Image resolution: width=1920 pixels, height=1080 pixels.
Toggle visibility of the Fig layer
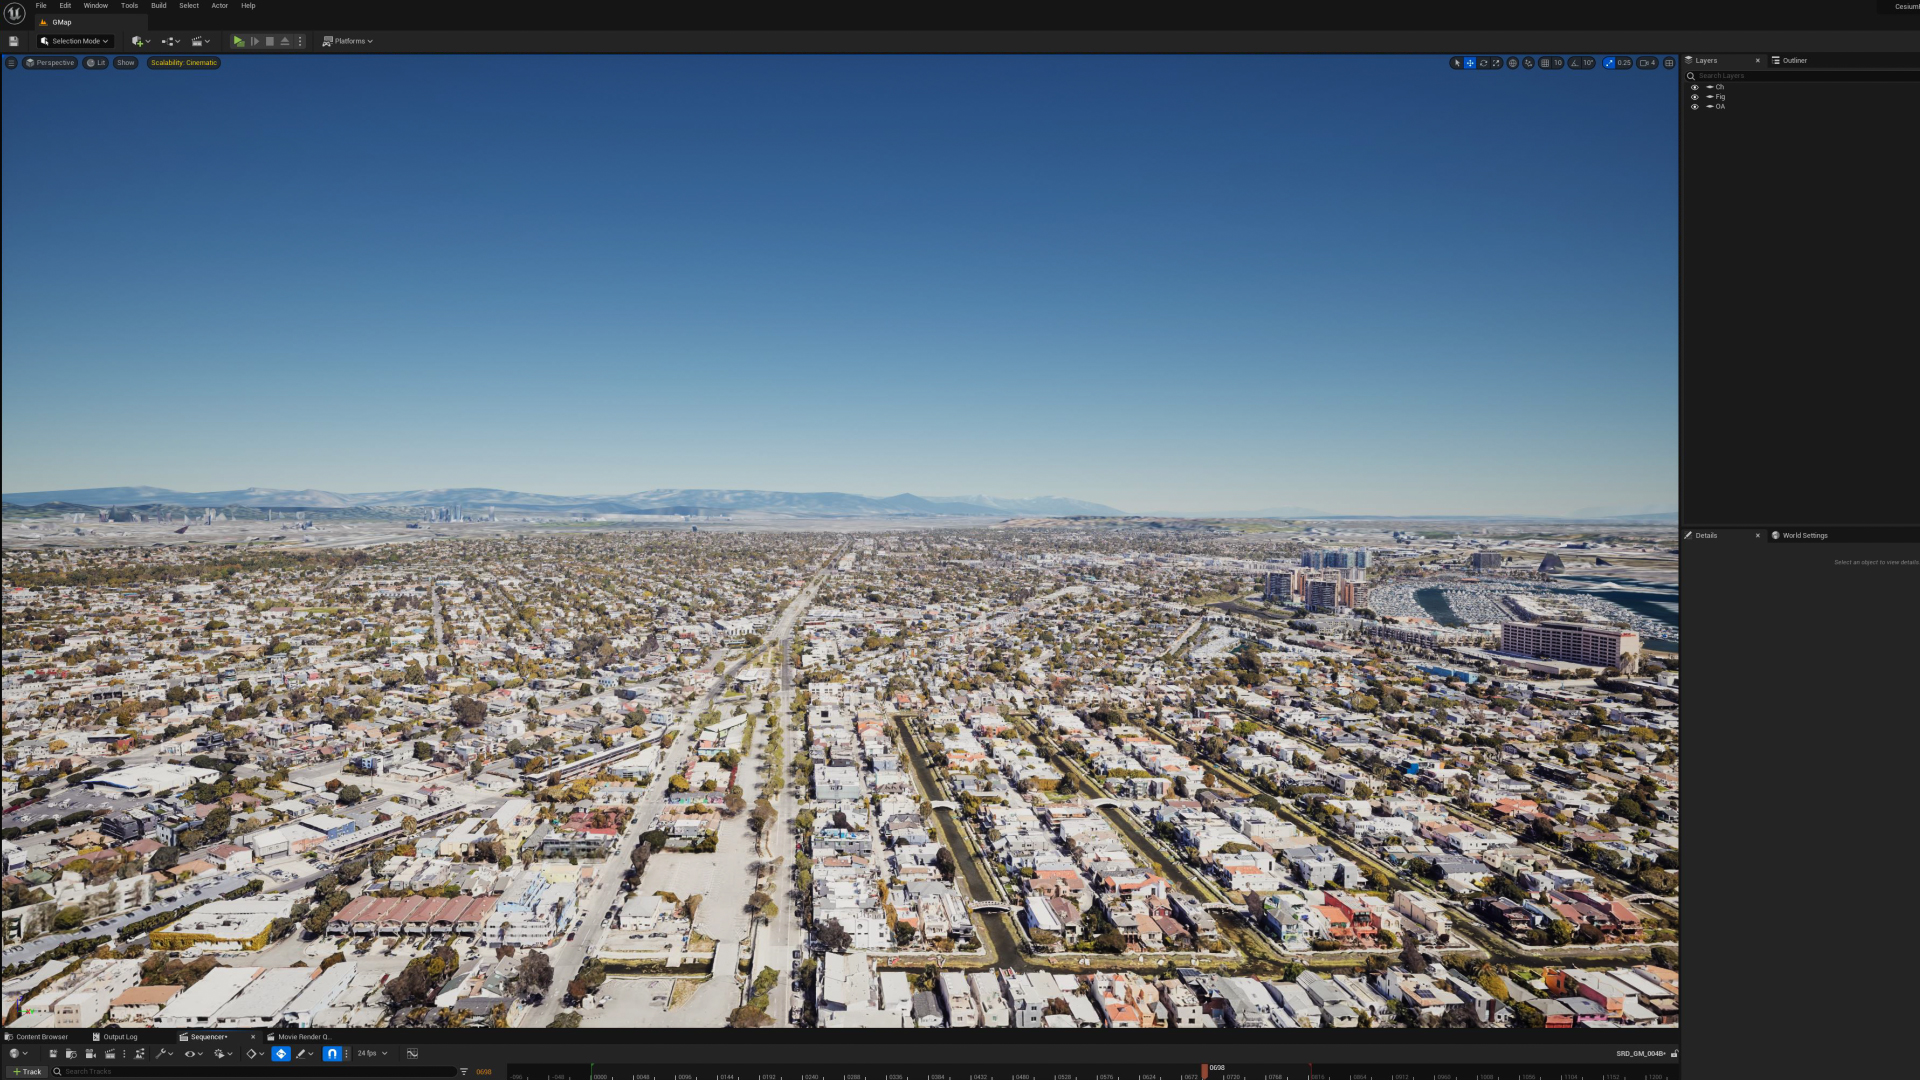[x=1694, y=97]
